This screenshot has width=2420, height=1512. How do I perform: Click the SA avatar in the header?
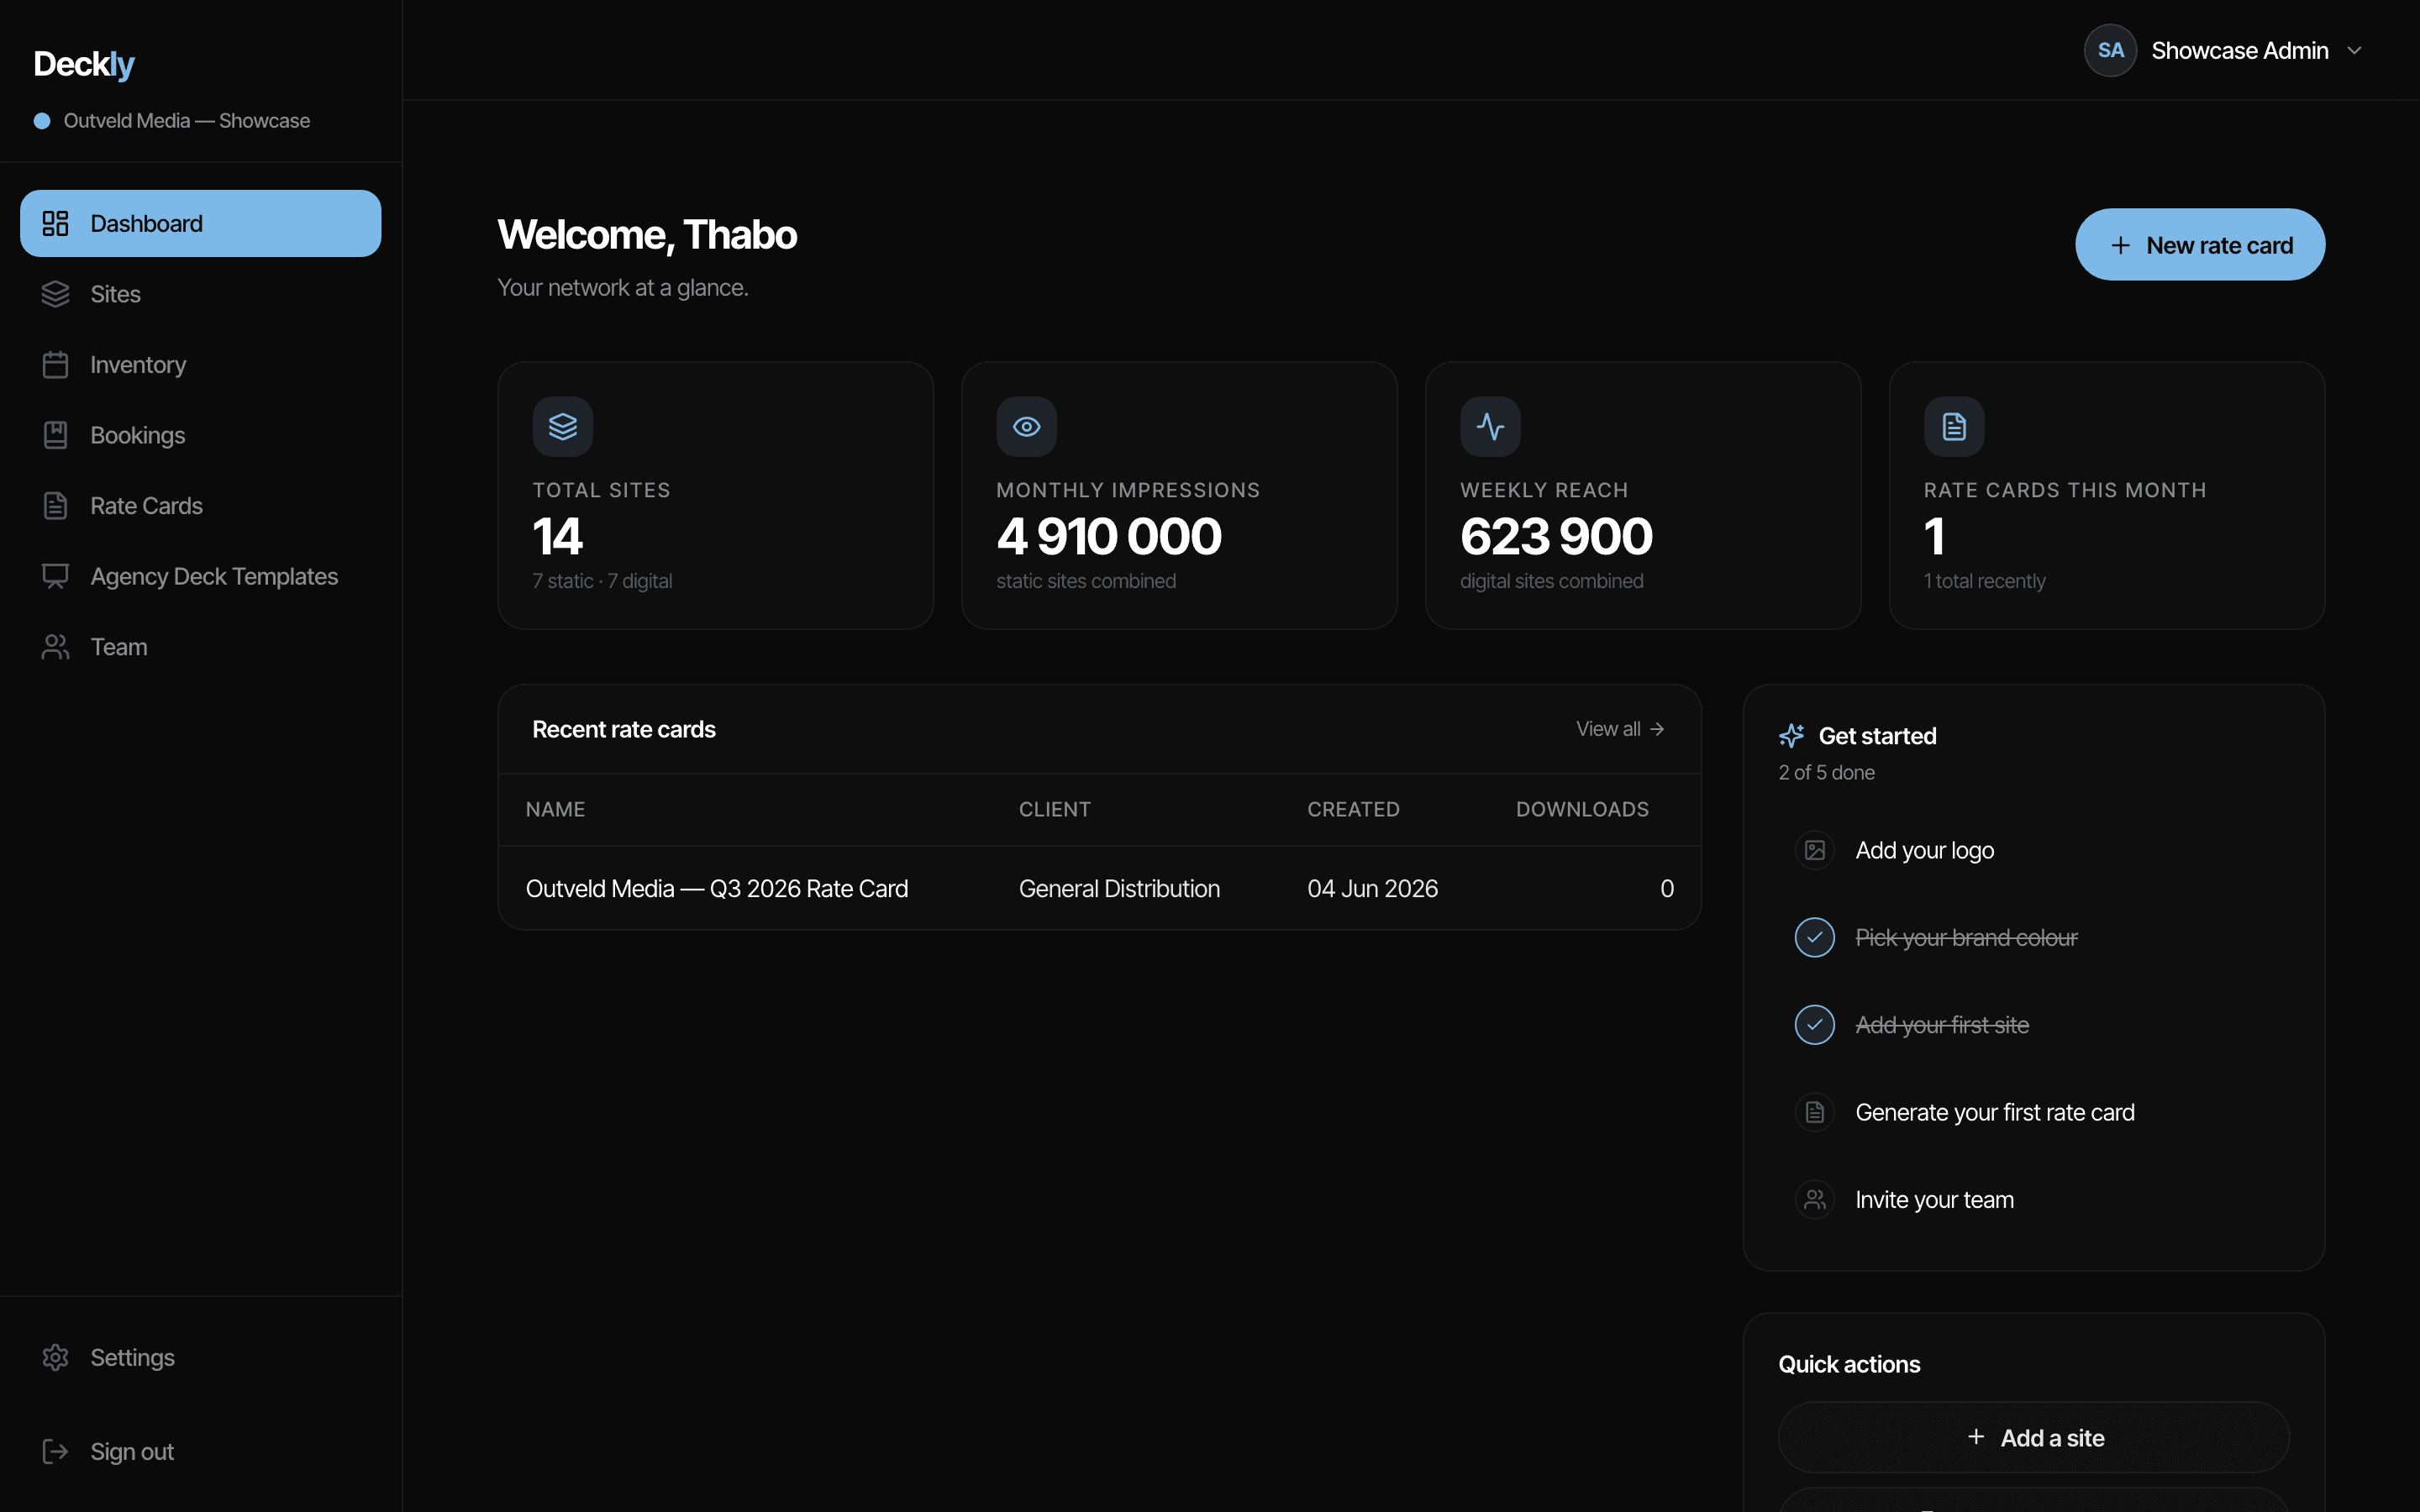2110,50
